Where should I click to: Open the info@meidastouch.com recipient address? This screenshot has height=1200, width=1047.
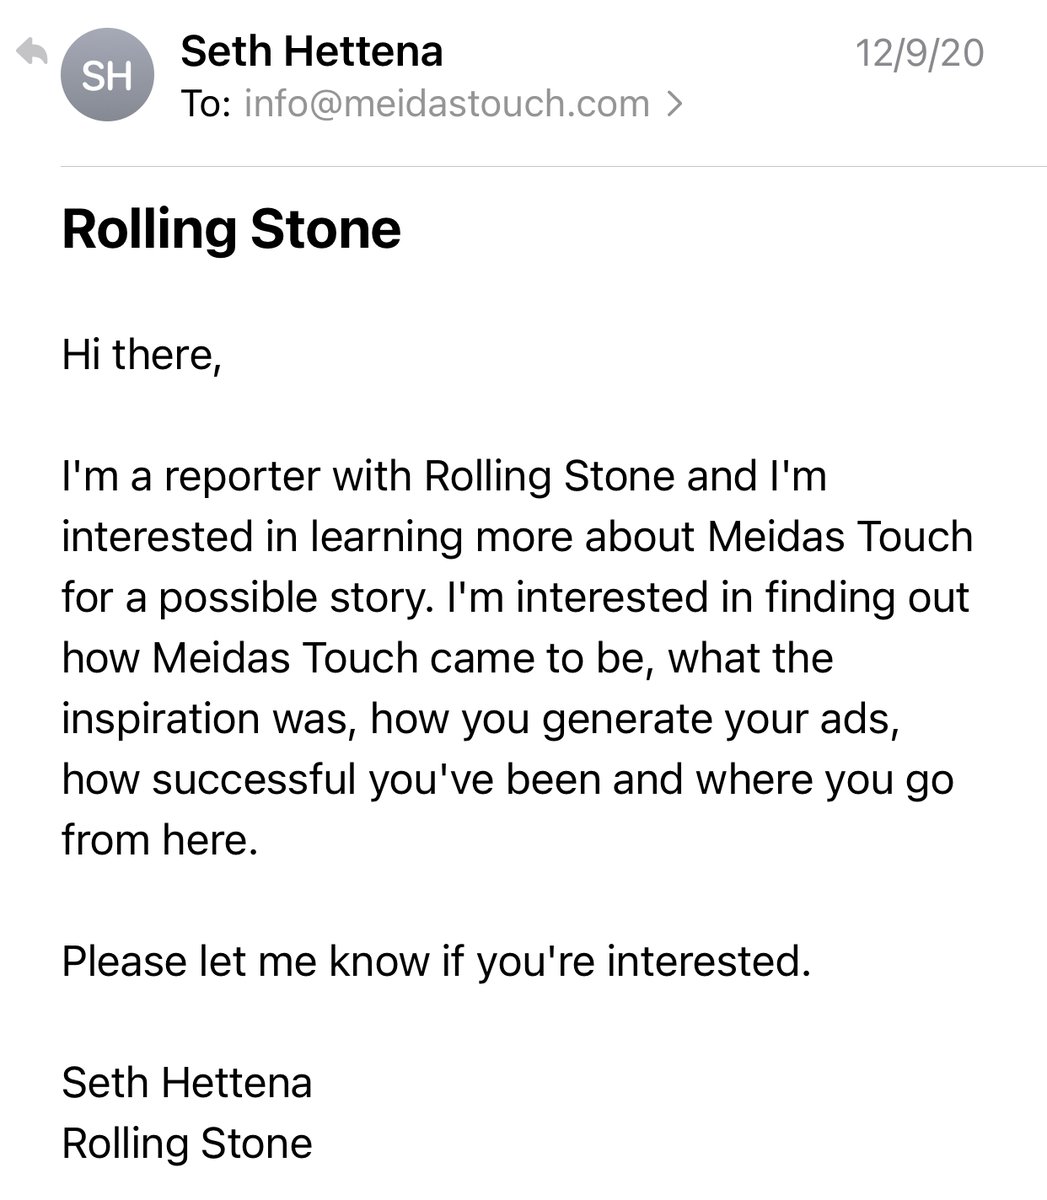pyautogui.click(x=447, y=104)
